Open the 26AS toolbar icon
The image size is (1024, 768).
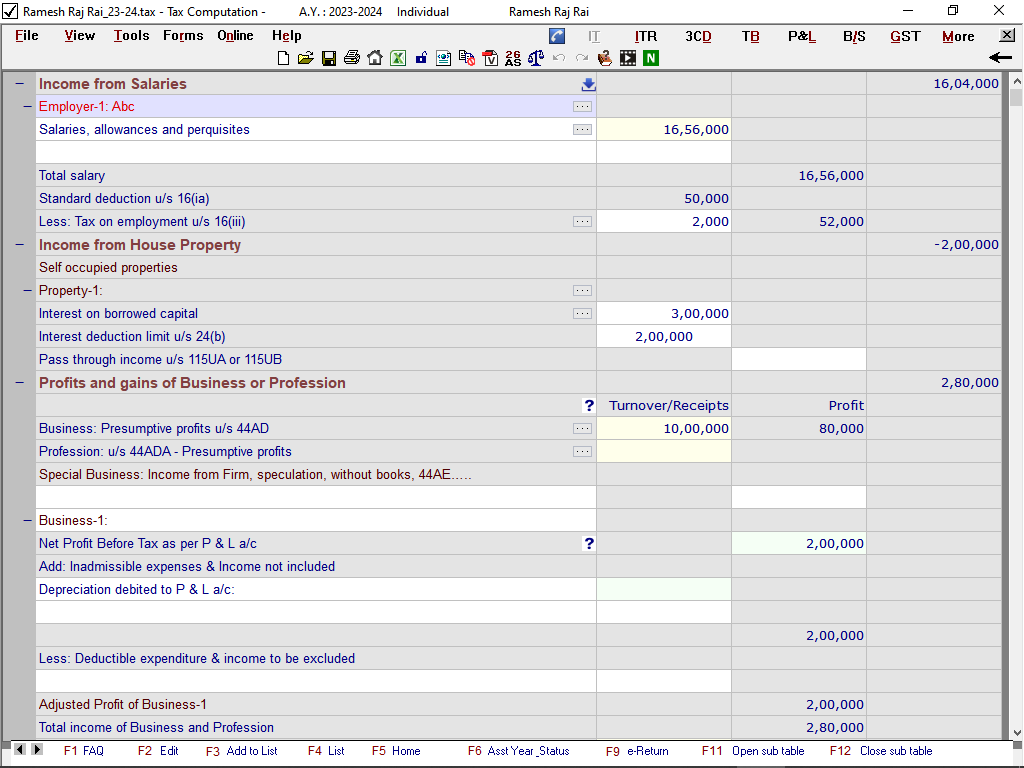(513, 59)
